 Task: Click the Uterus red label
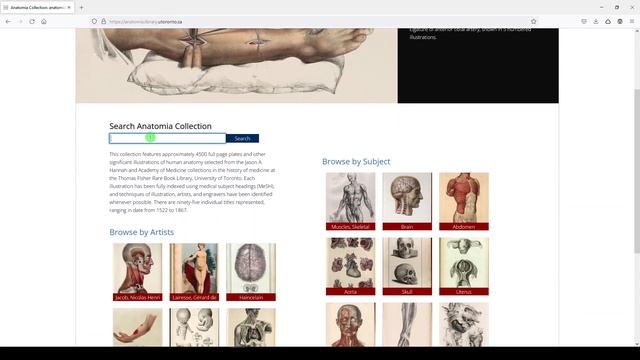coord(464,292)
